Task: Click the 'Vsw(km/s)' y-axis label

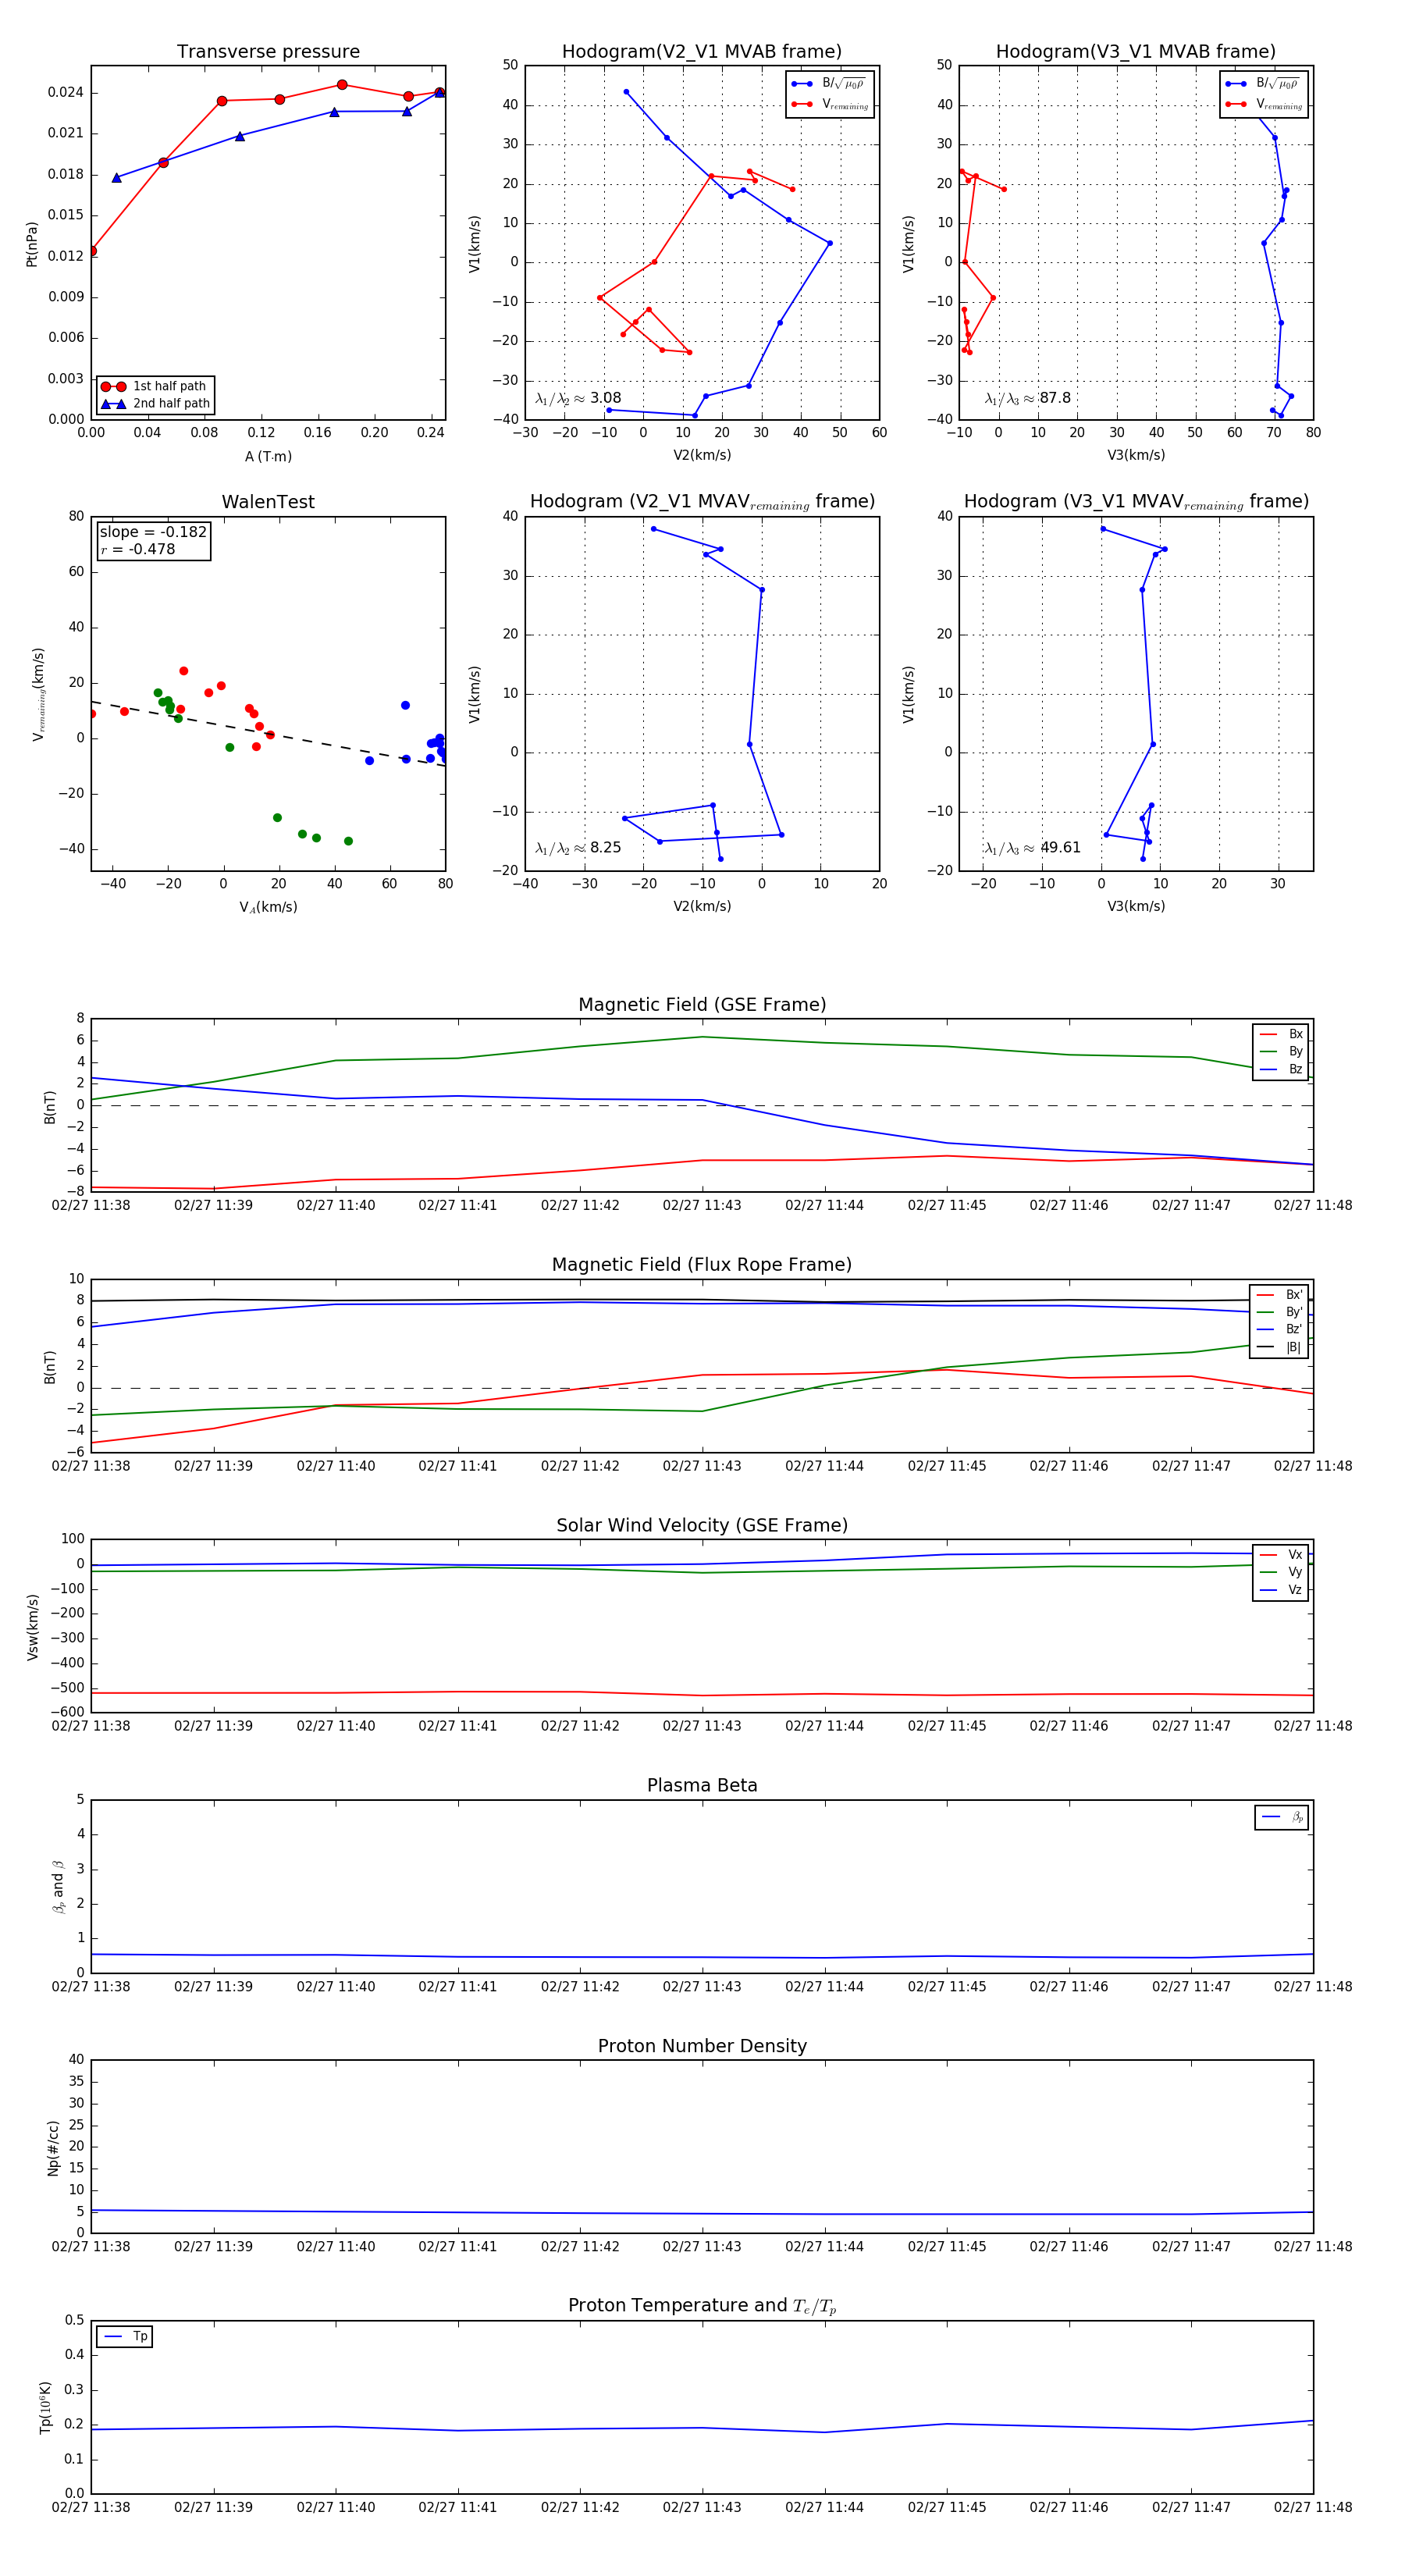Action: (32, 1626)
